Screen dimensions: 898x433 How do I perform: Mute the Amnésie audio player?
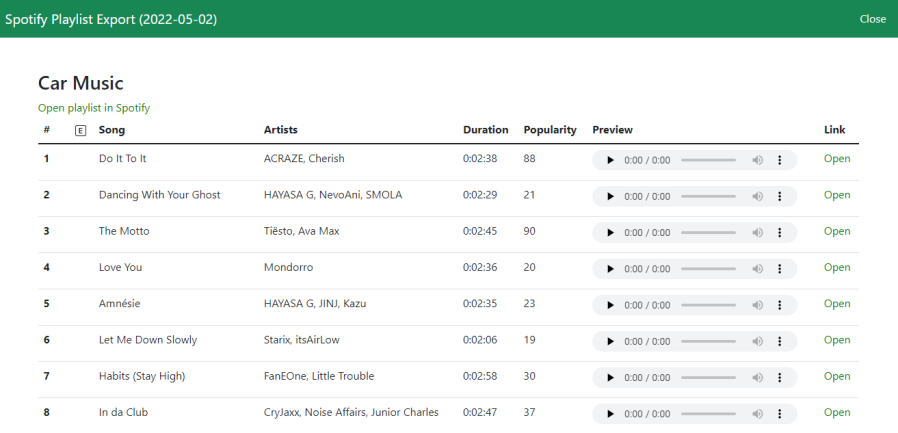pyautogui.click(x=758, y=305)
